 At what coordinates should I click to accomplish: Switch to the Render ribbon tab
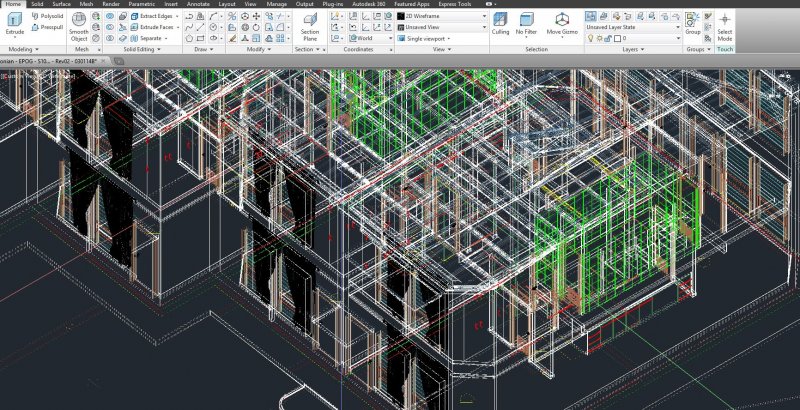[x=111, y=4]
